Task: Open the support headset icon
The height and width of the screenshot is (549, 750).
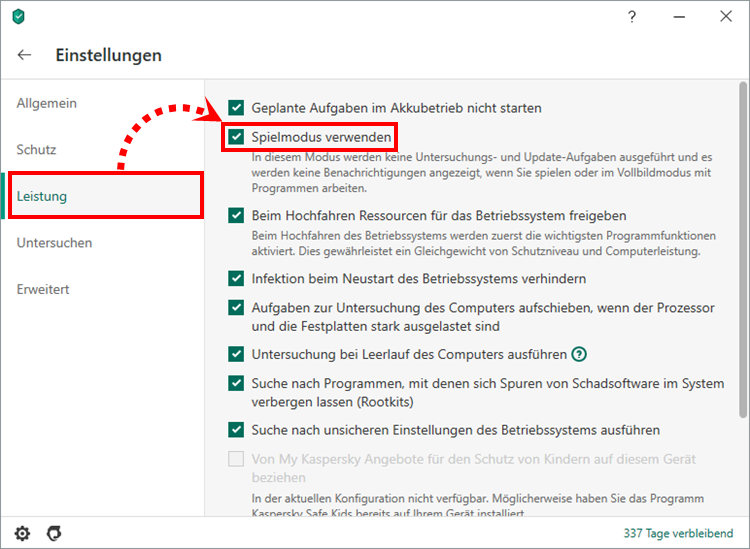Action: [54, 533]
